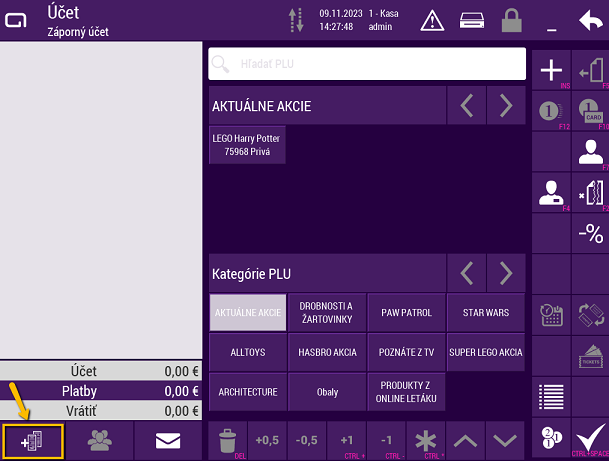Image resolution: width=609 pixels, height=461 pixels.
Task: Go to previous Kategórie PLU page
Action: click(466, 272)
